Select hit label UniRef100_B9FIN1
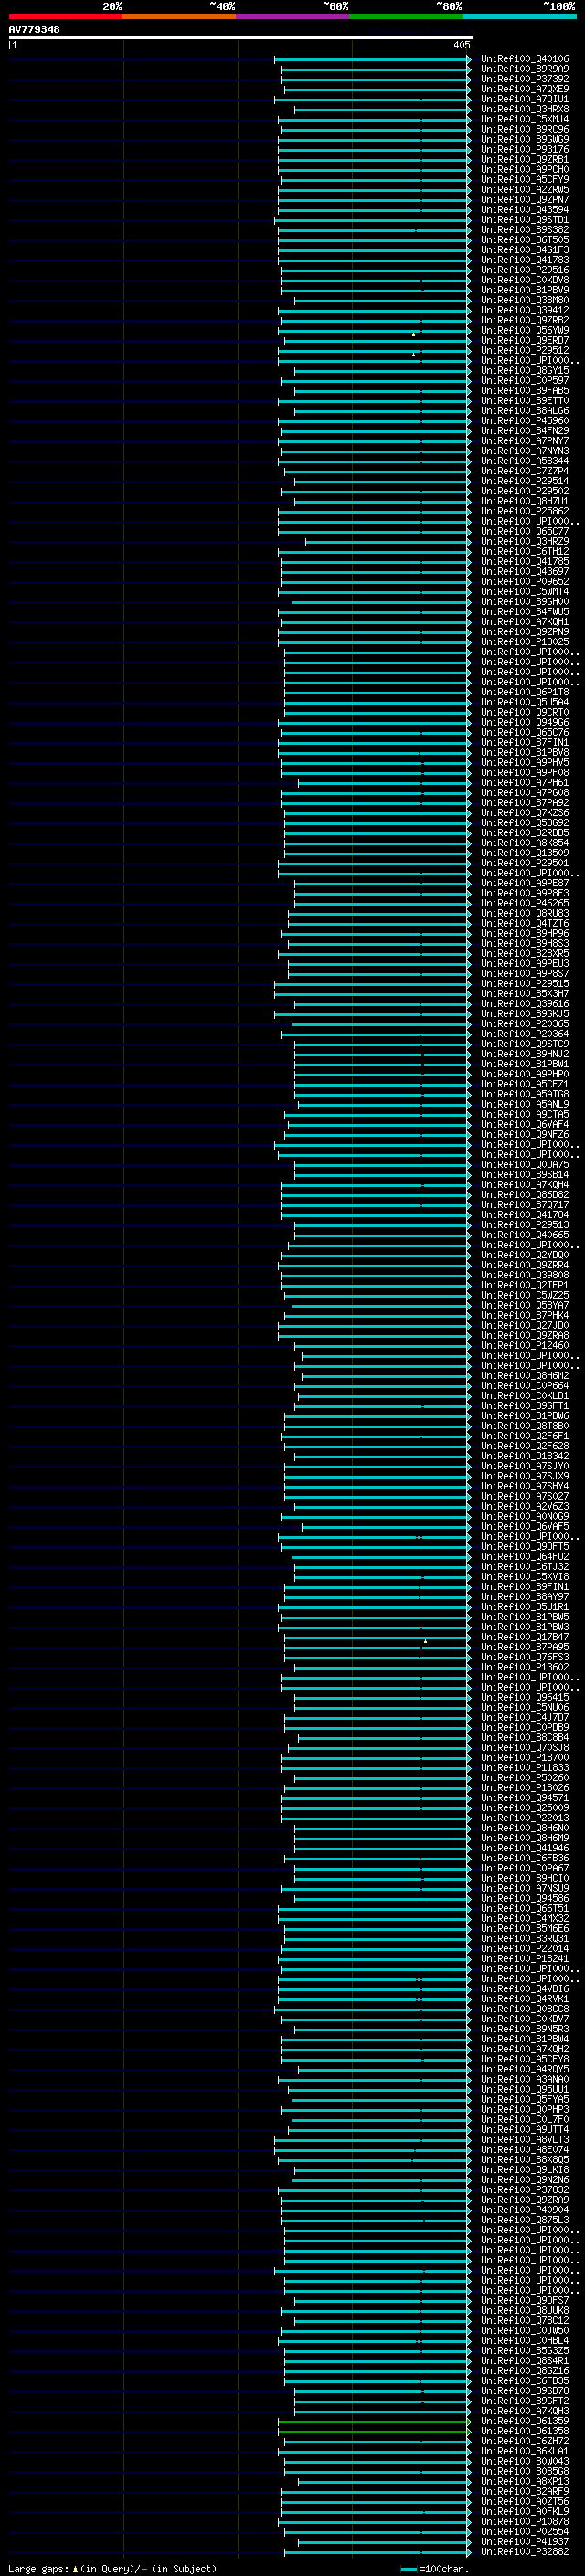The width and height of the screenshot is (585, 2576). click(524, 1587)
